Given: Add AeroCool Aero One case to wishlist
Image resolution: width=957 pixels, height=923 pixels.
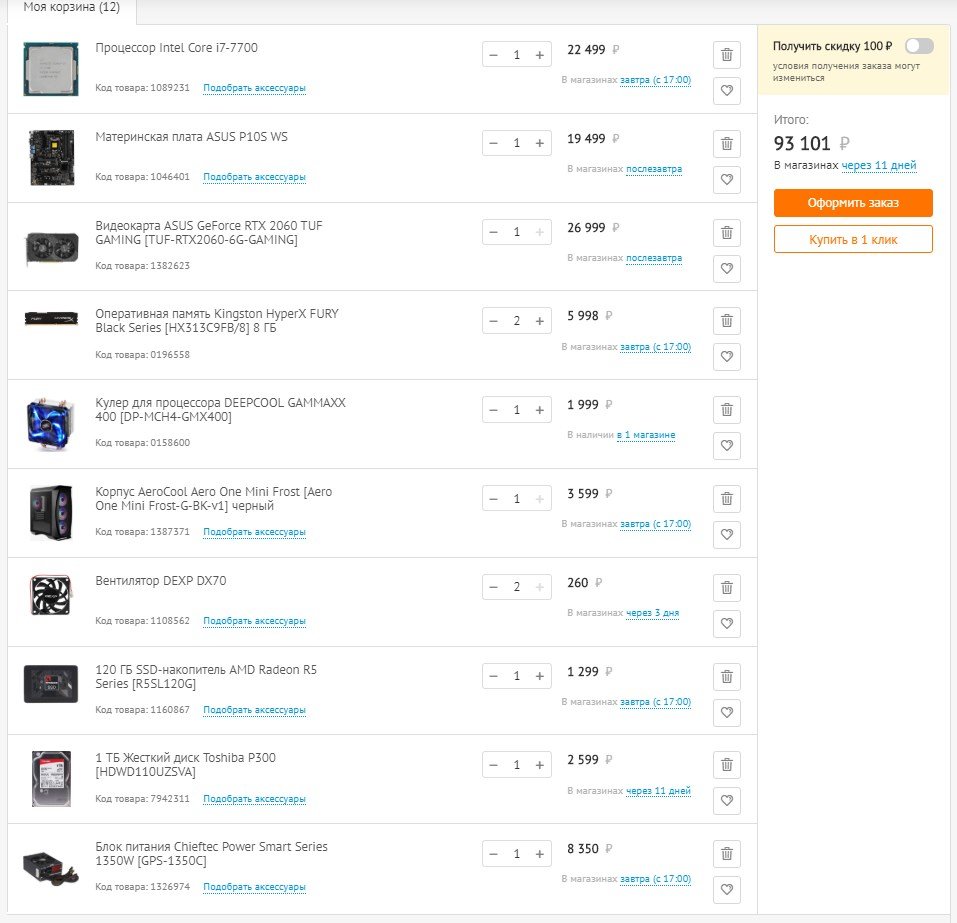Looking at the screenshot, I should [726, 535].
